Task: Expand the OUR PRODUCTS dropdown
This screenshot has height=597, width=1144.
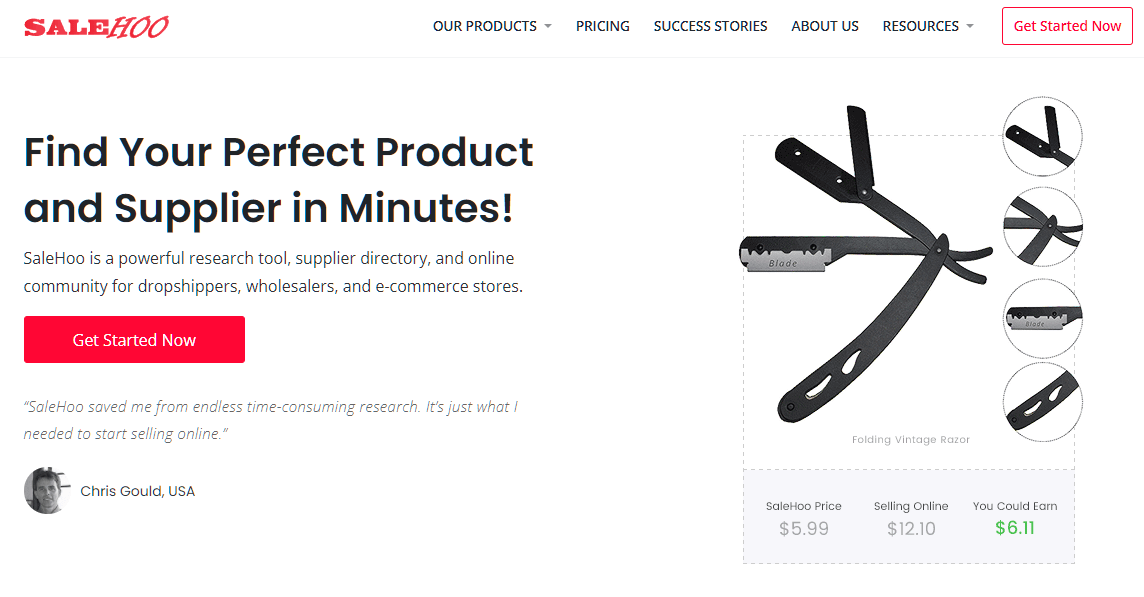Action: point(485,26)
